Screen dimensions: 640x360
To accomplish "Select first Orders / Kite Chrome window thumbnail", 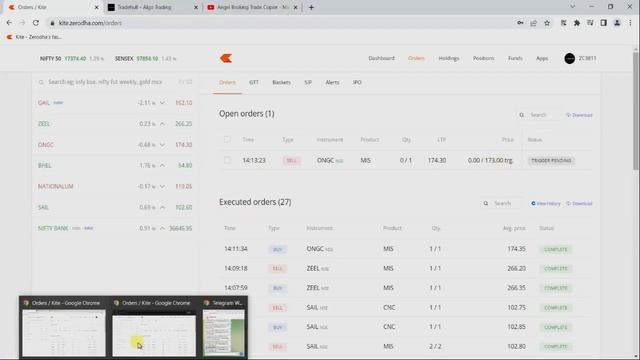I will 63,328.
